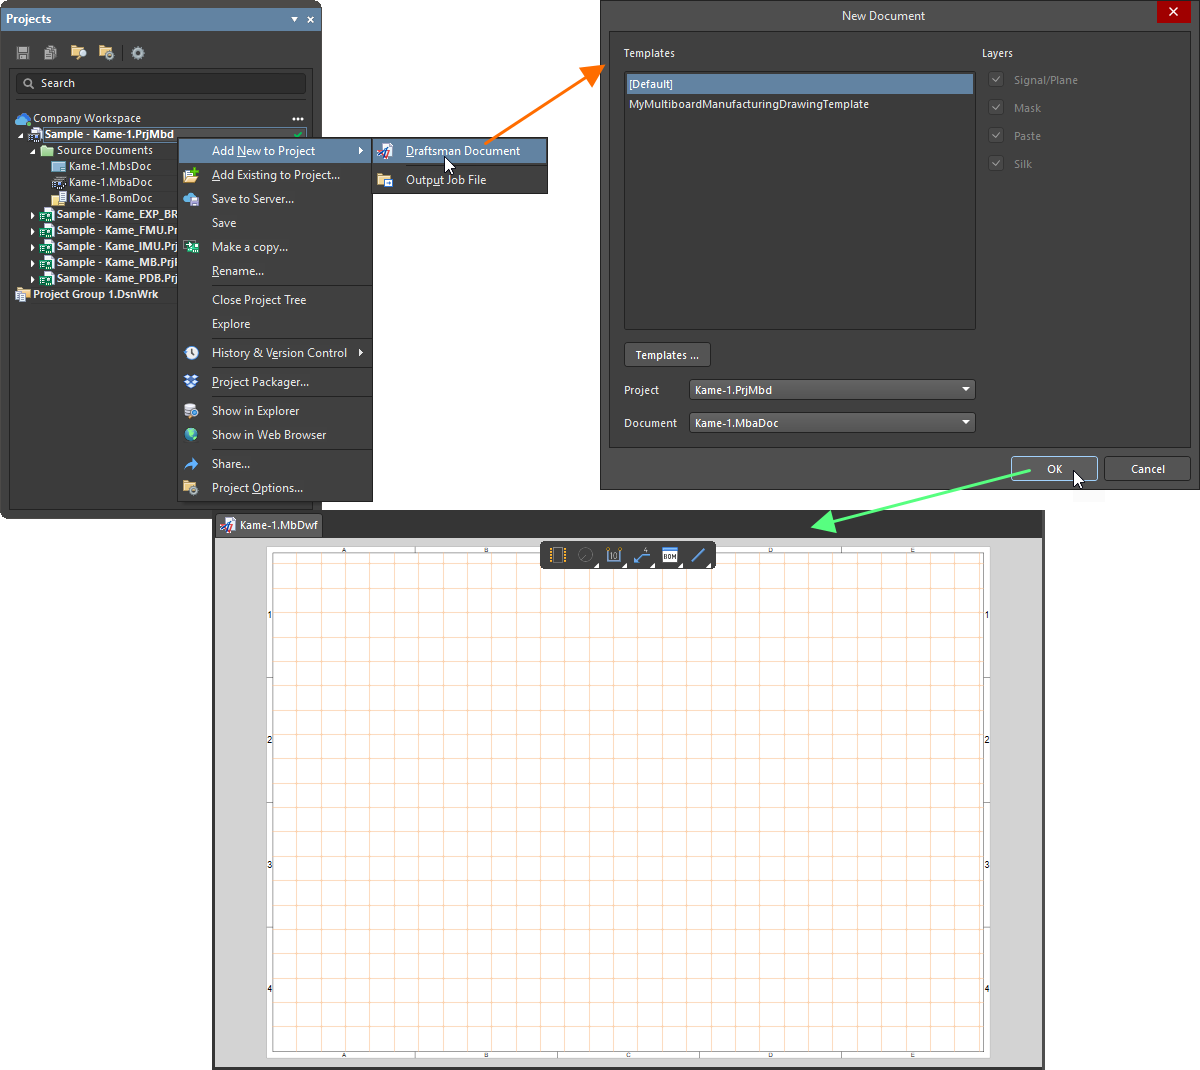Collapse the Source Documents folder
The width and height of the screenshot is (1200, 1070).
(33, 149)
